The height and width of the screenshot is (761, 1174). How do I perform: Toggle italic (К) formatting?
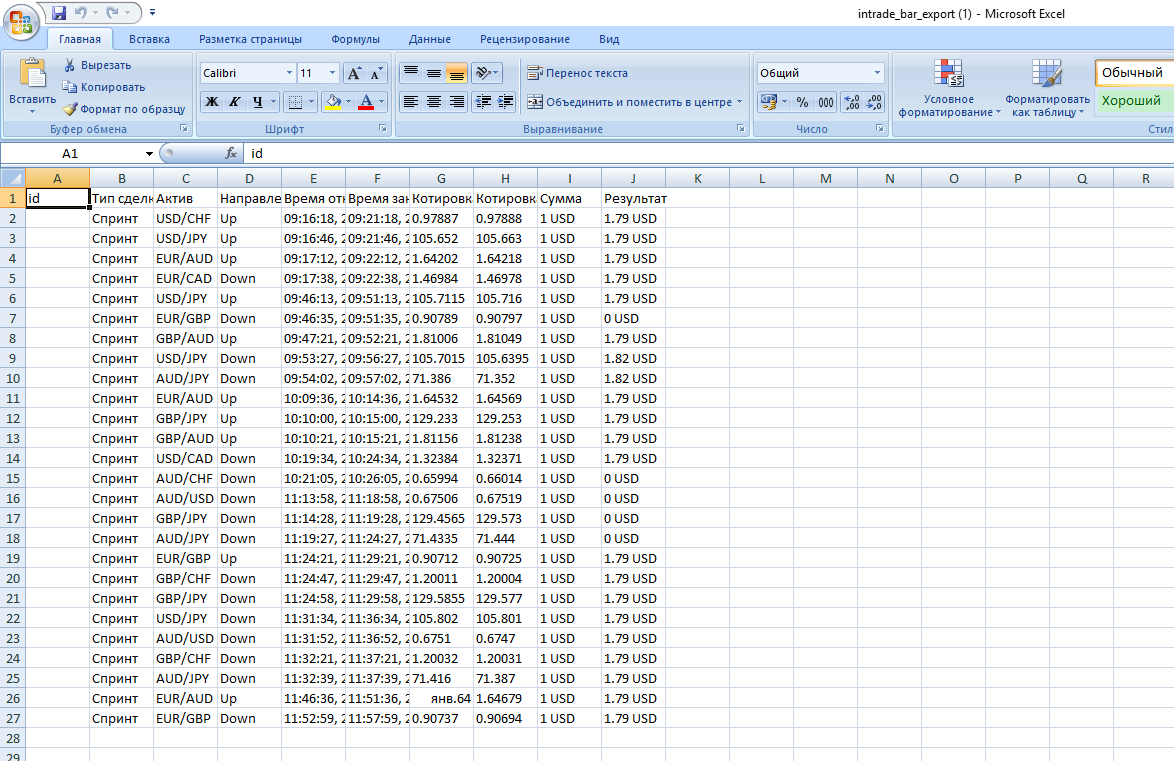pyautogui.click(x=234, y=102)
